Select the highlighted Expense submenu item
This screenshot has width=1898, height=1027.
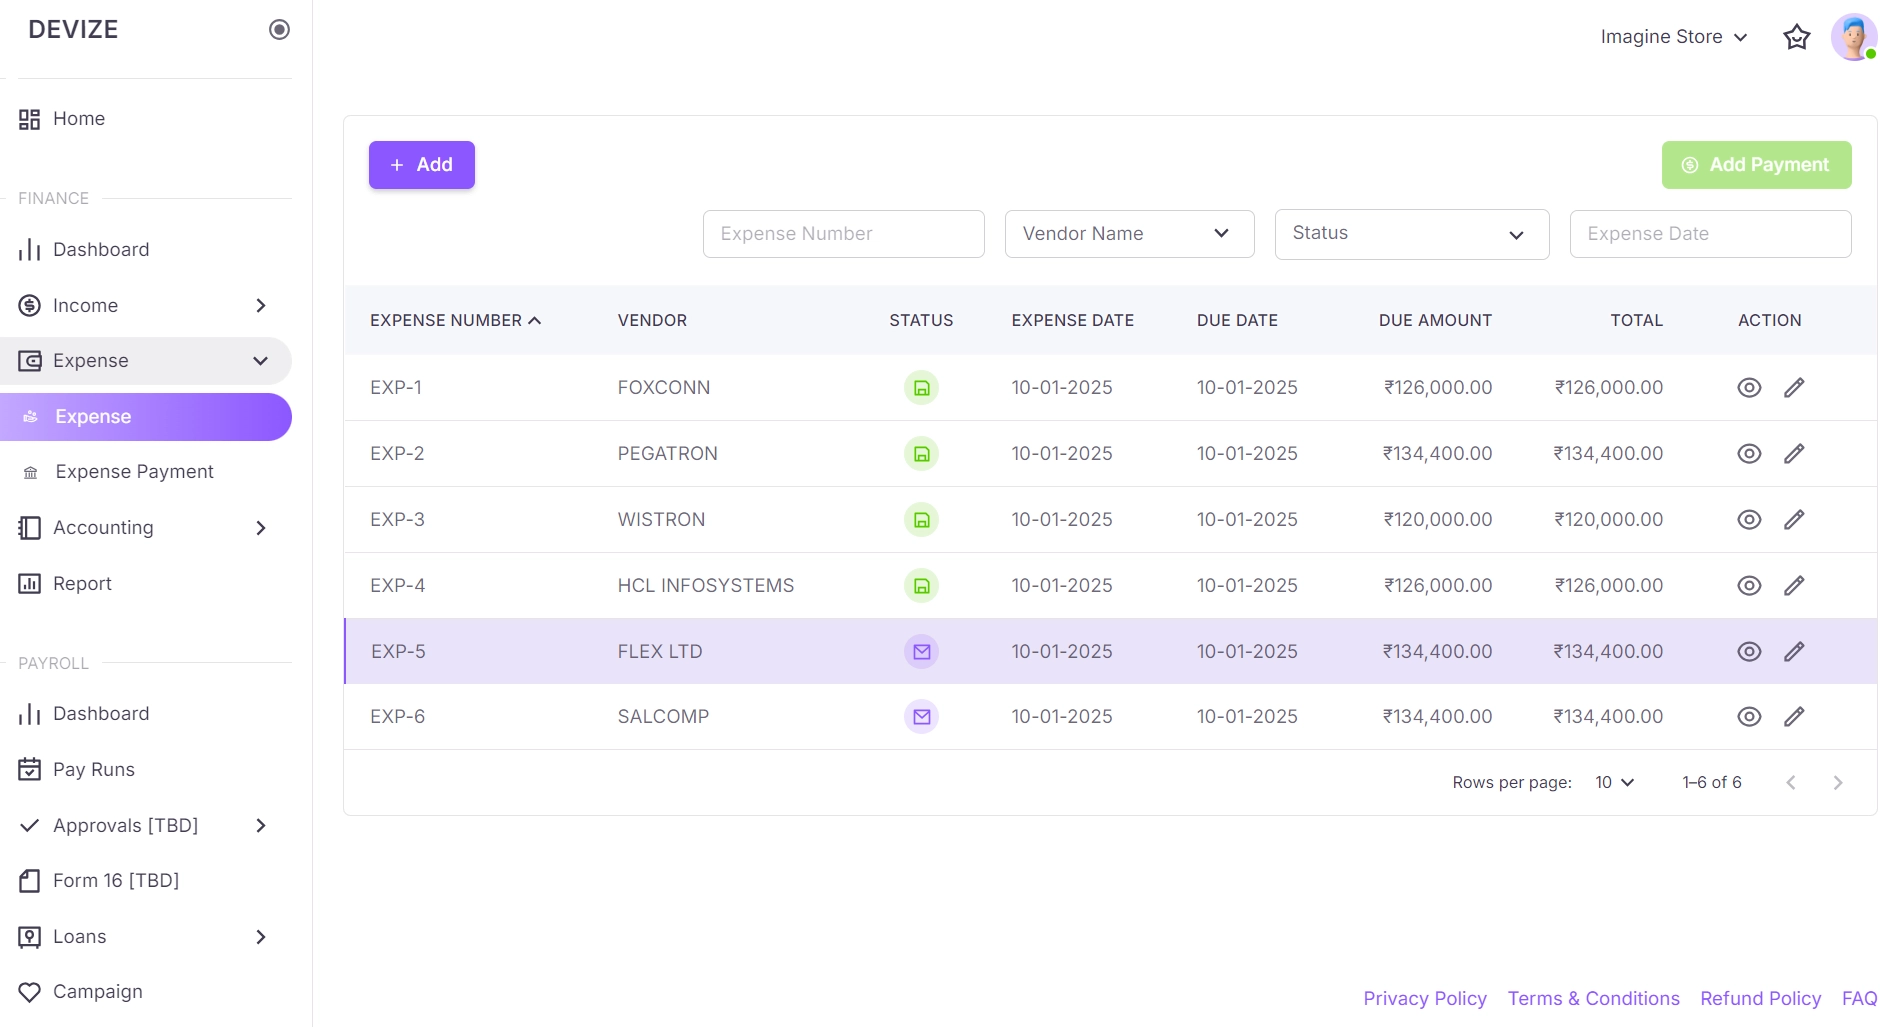click(146, 417)
